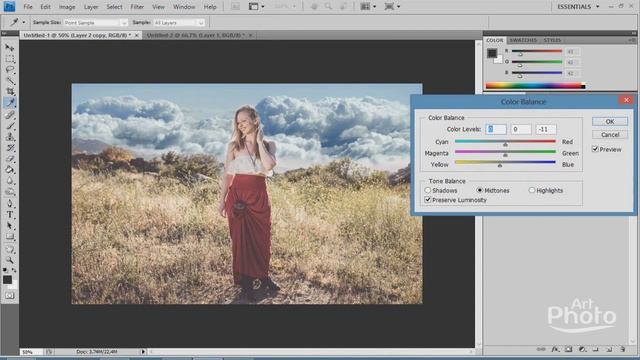Select the Midtones radio button
Image resolution: width=640 pixels, height=360 pixels.
tap(480, 190)
